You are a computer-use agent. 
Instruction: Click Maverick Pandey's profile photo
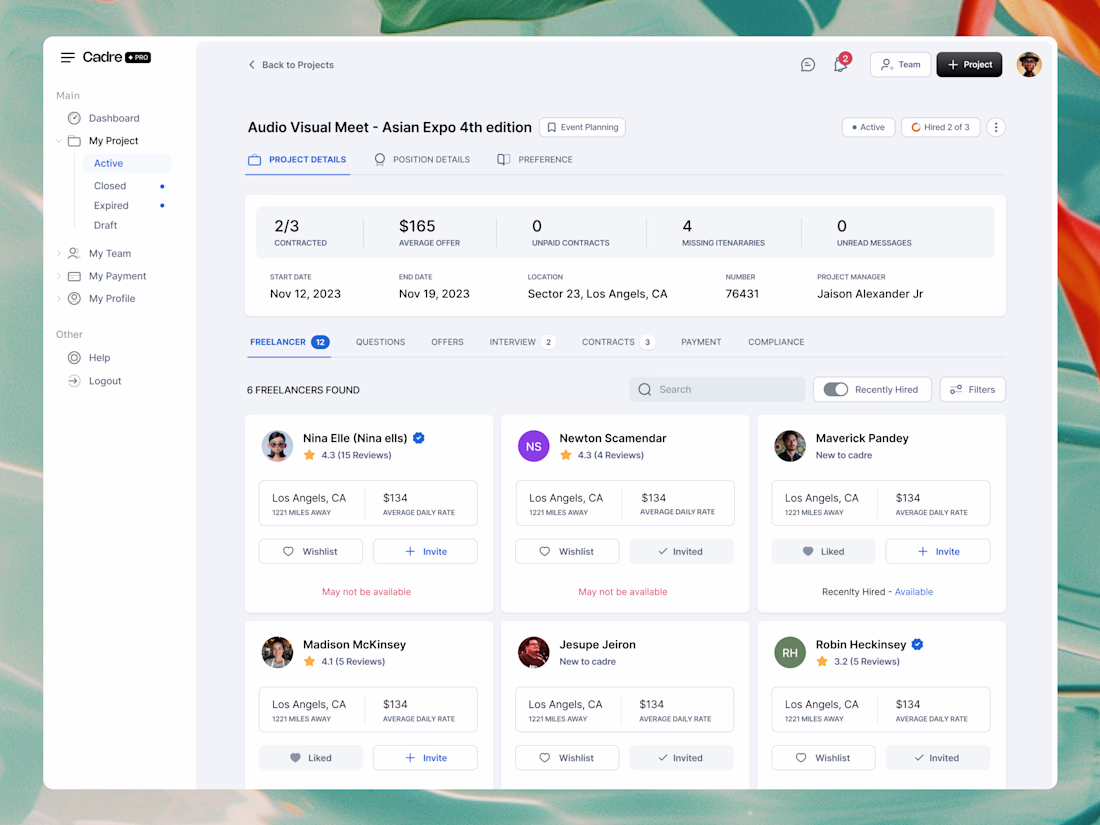(x=790, y=446)
